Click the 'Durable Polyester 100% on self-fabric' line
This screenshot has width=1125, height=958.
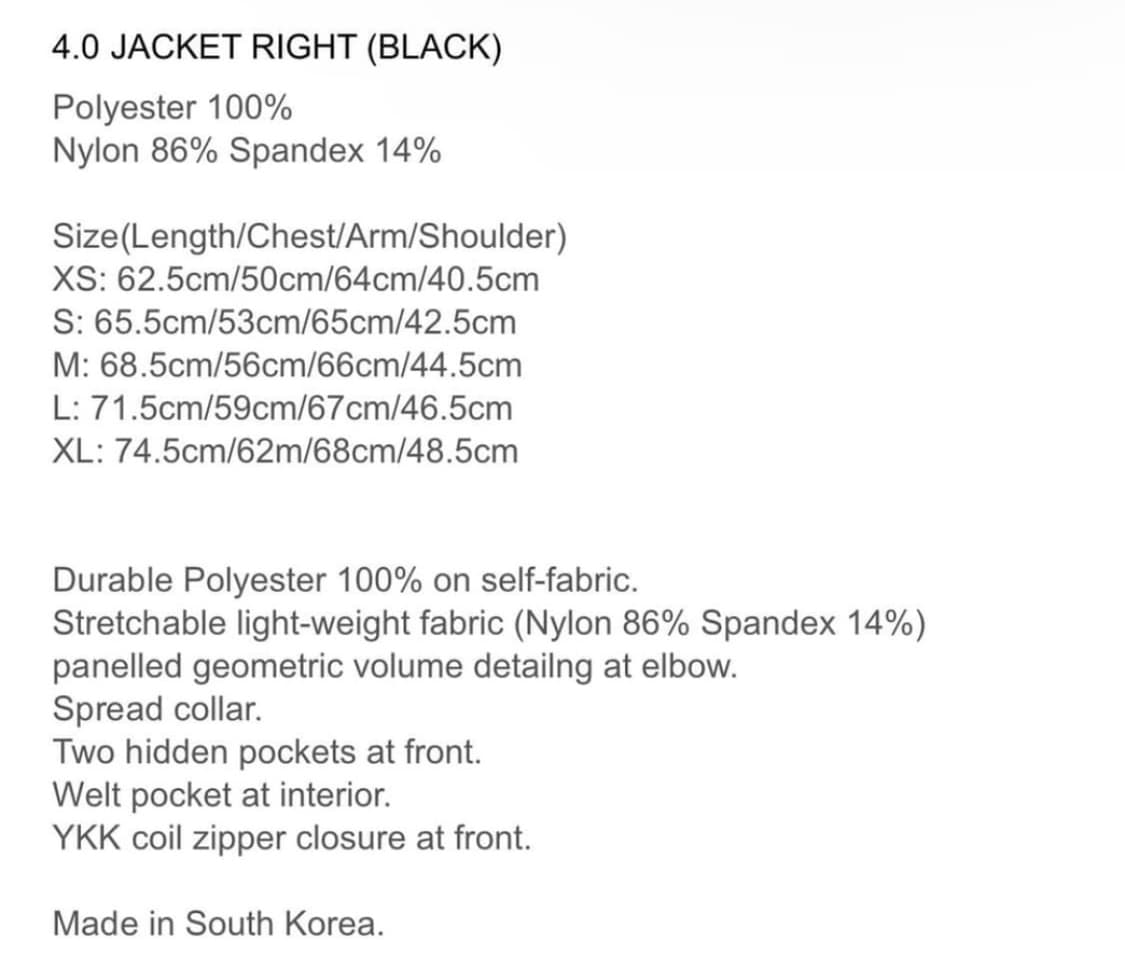(345, 580)
